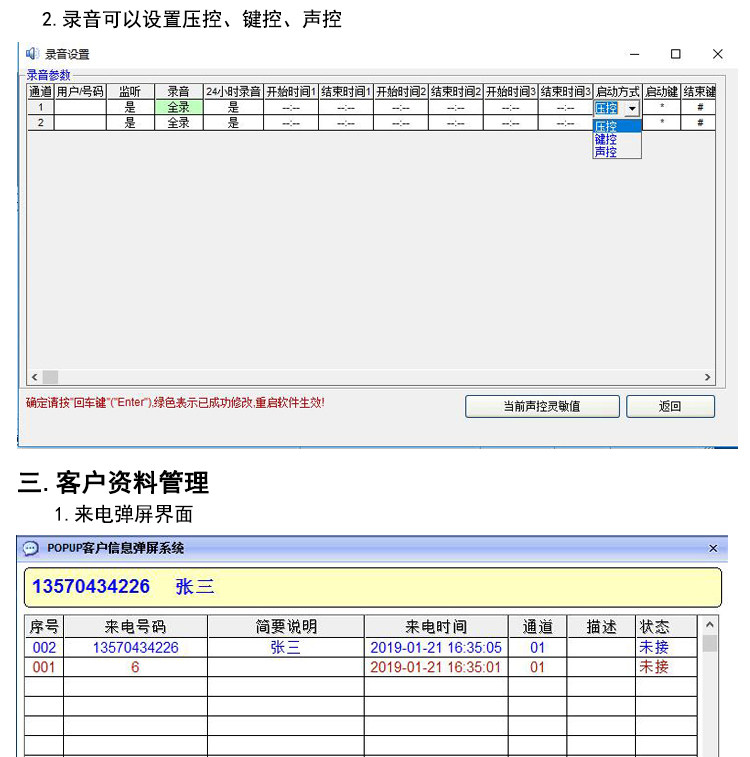The height and width of the screenshot is (757, 750).
Task: Click the 启动方式 column header
Action: click(617, 91)
